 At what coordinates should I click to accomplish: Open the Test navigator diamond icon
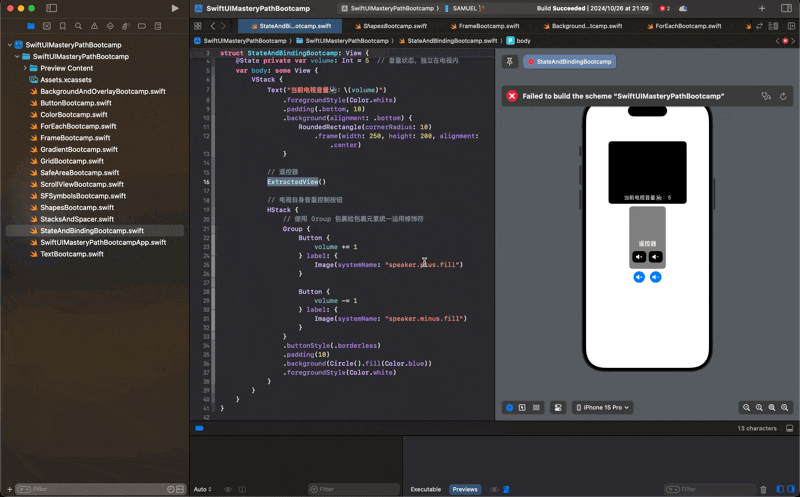click(x=110, y=26)
